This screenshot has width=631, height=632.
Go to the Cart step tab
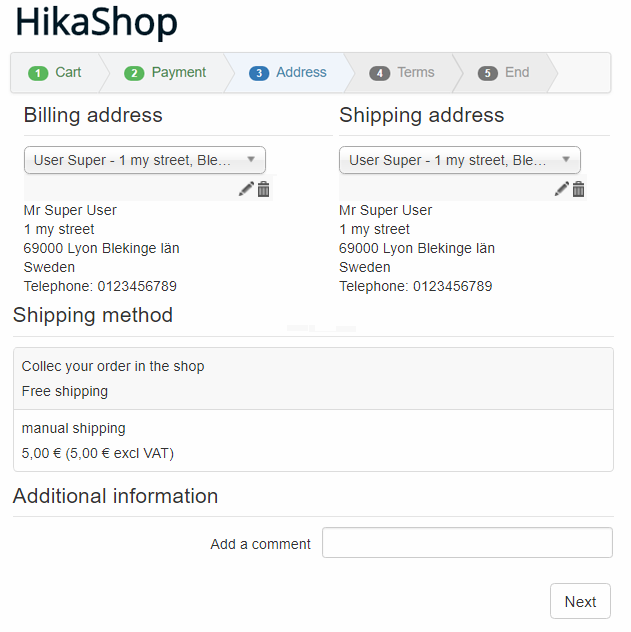tap(56, 73)
